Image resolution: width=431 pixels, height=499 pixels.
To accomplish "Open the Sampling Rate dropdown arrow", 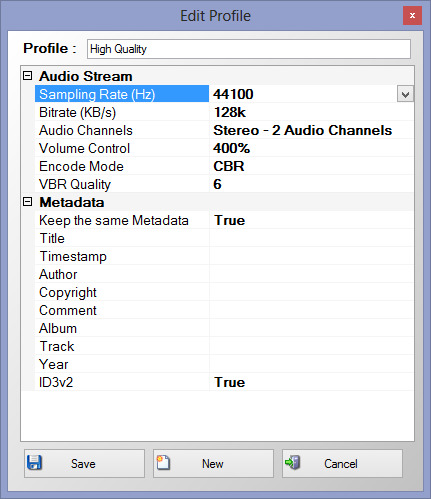I will tap(405, 94).
